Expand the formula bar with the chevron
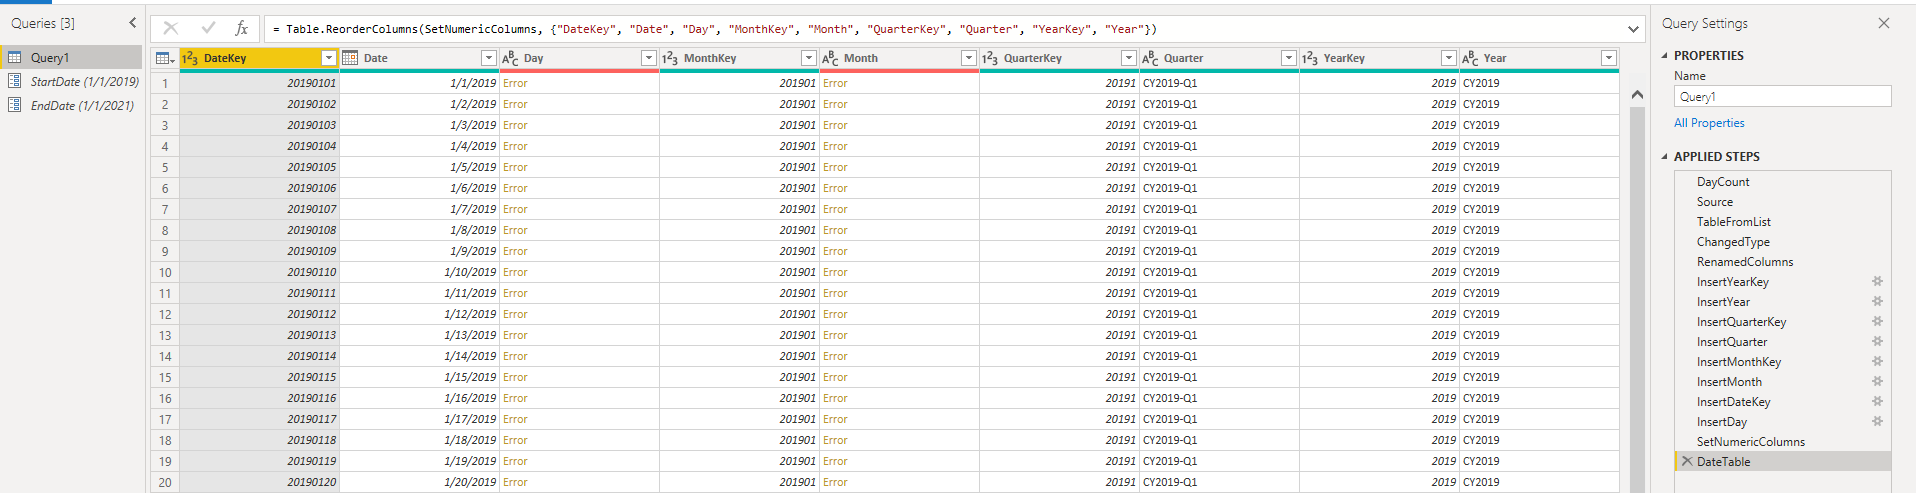The image size is (1916, 493). pyautogui.click(x=1633, y=29)
